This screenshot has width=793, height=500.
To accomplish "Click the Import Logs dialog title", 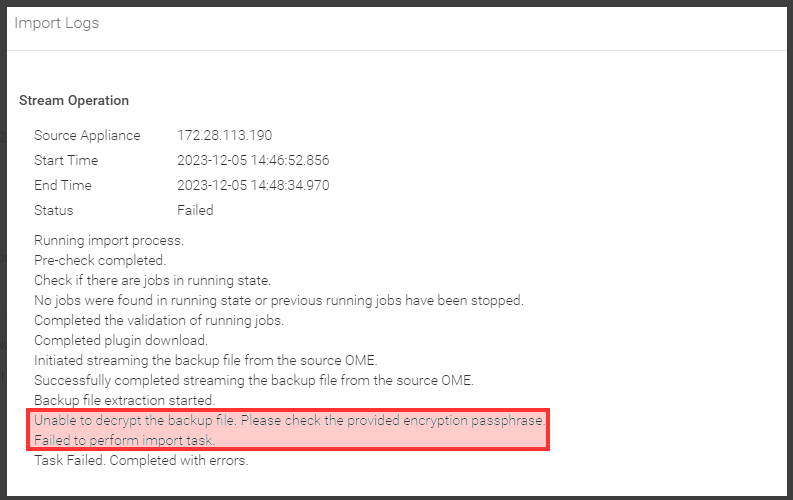I will pyautogui.click(x=56, y=23).
